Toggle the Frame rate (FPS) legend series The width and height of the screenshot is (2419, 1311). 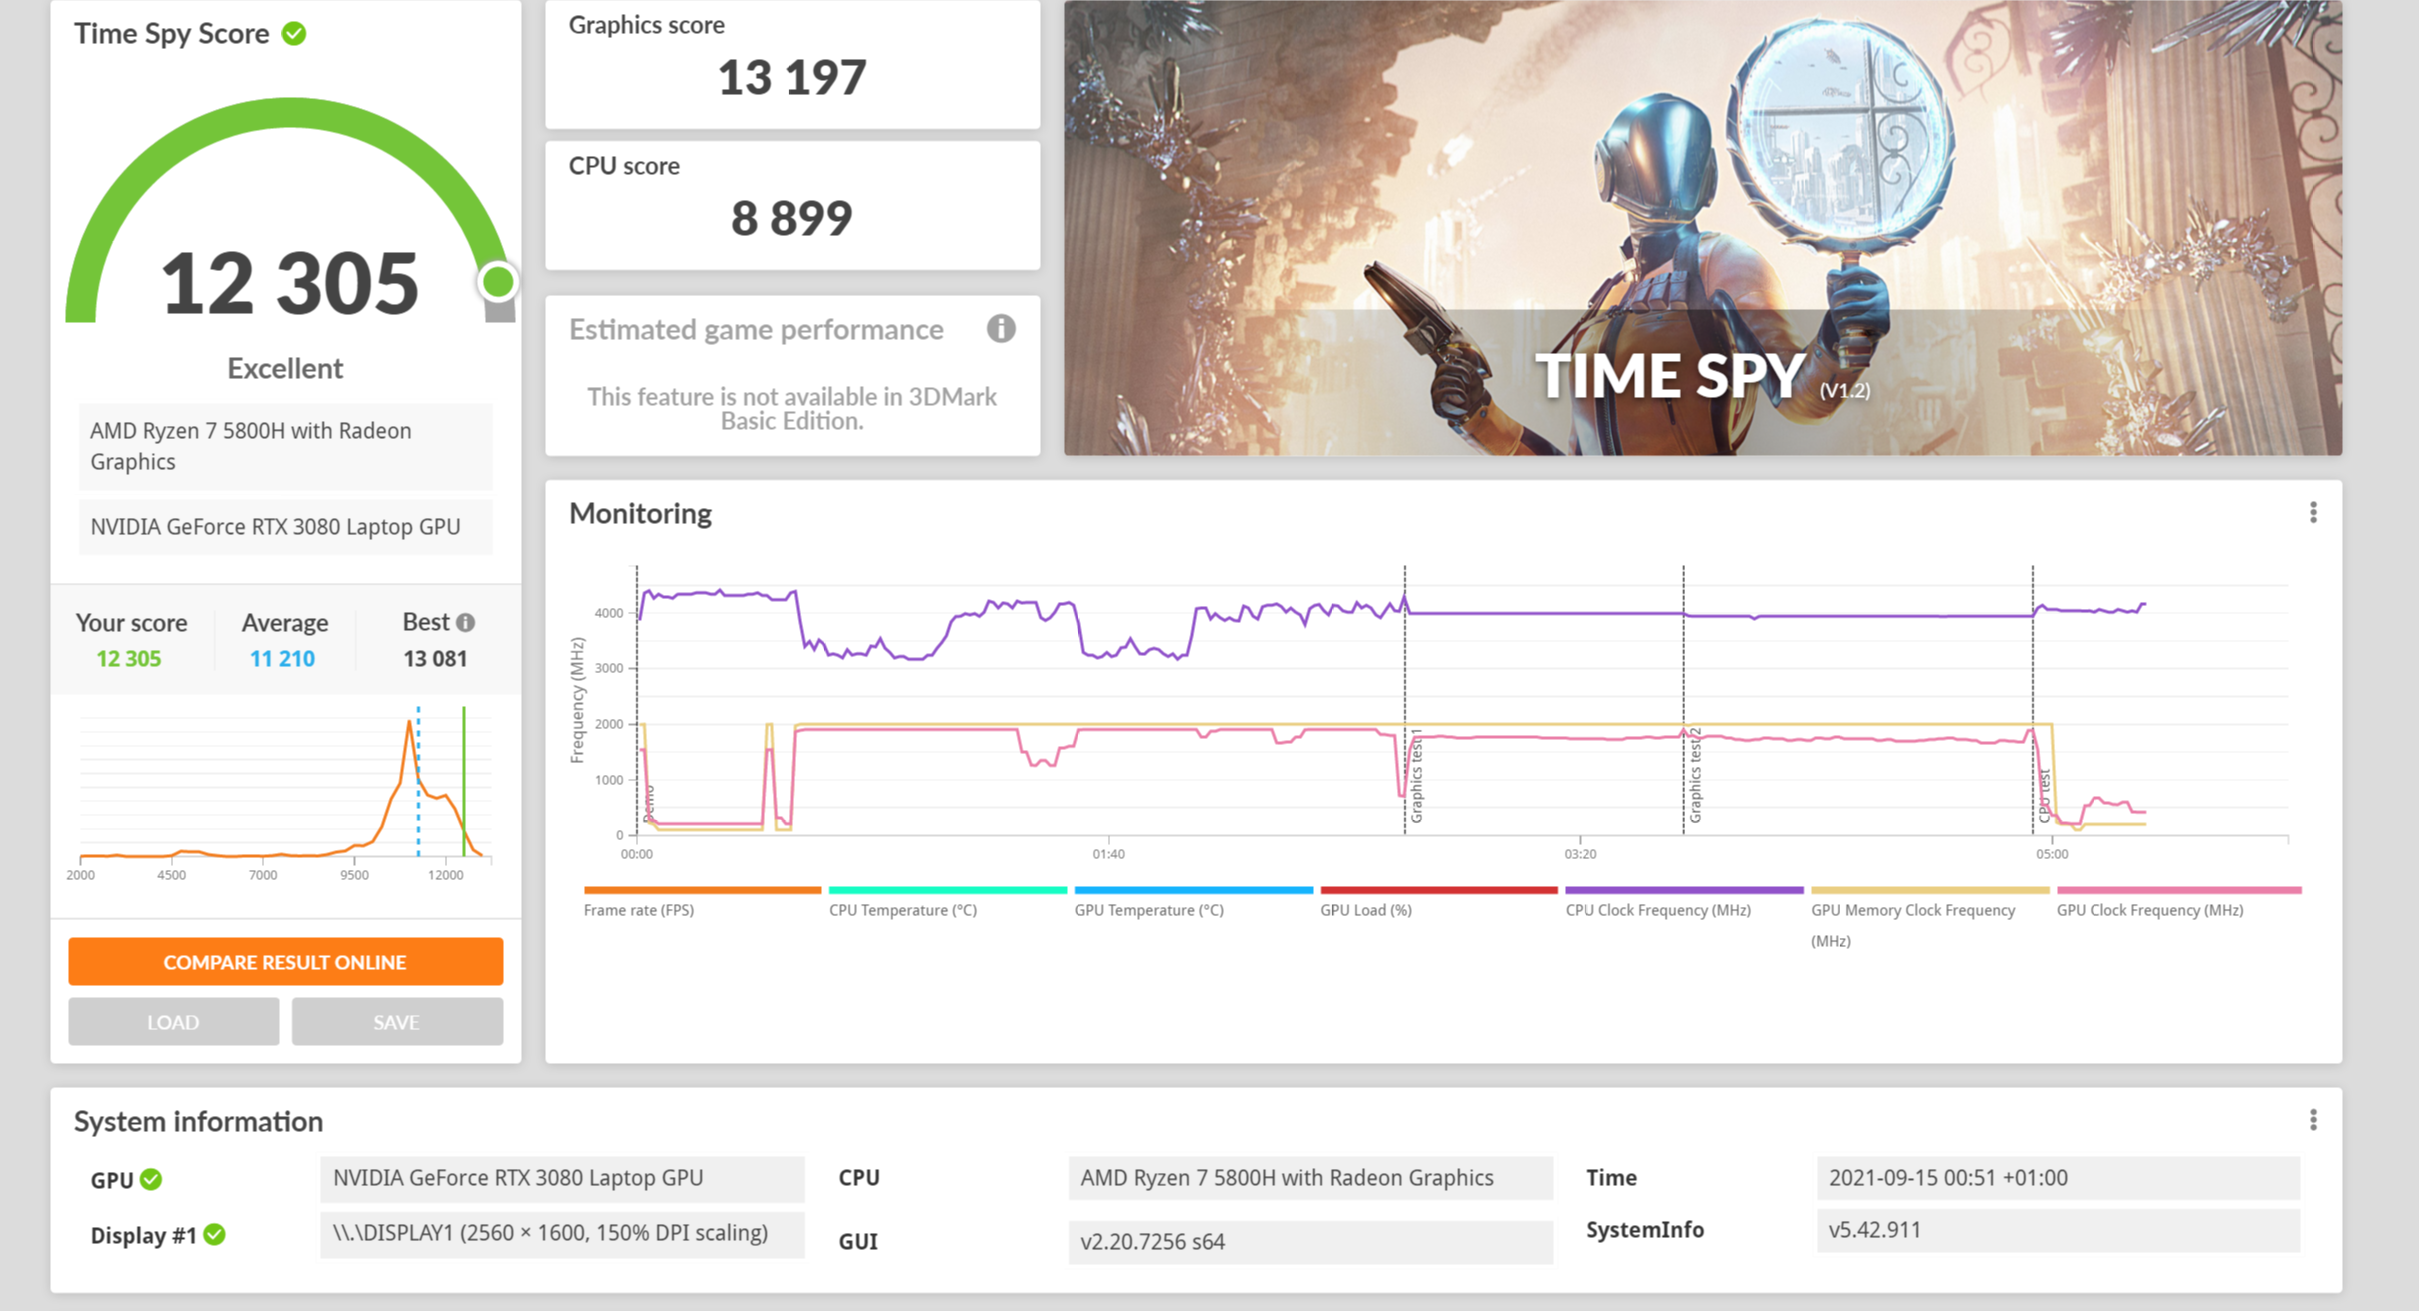pyautogui.click(x=639, y=910)
